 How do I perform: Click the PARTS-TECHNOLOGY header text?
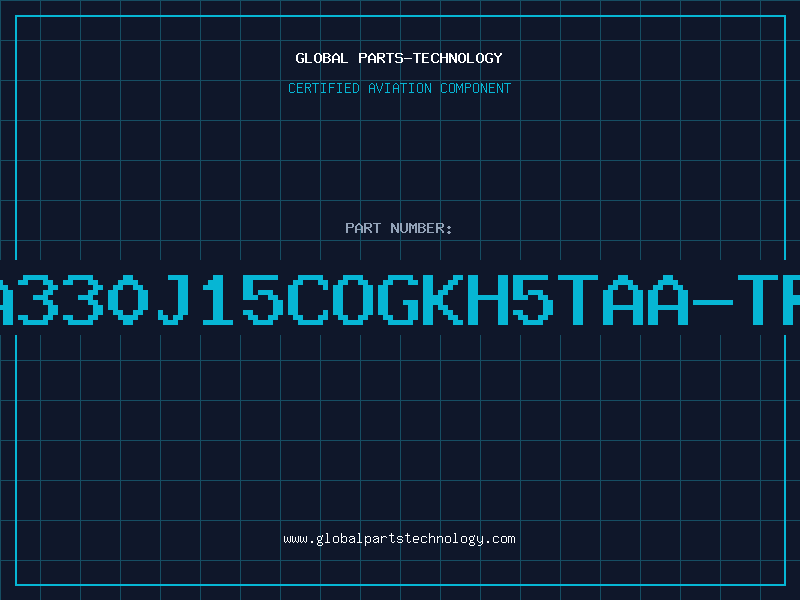point(430,58)
